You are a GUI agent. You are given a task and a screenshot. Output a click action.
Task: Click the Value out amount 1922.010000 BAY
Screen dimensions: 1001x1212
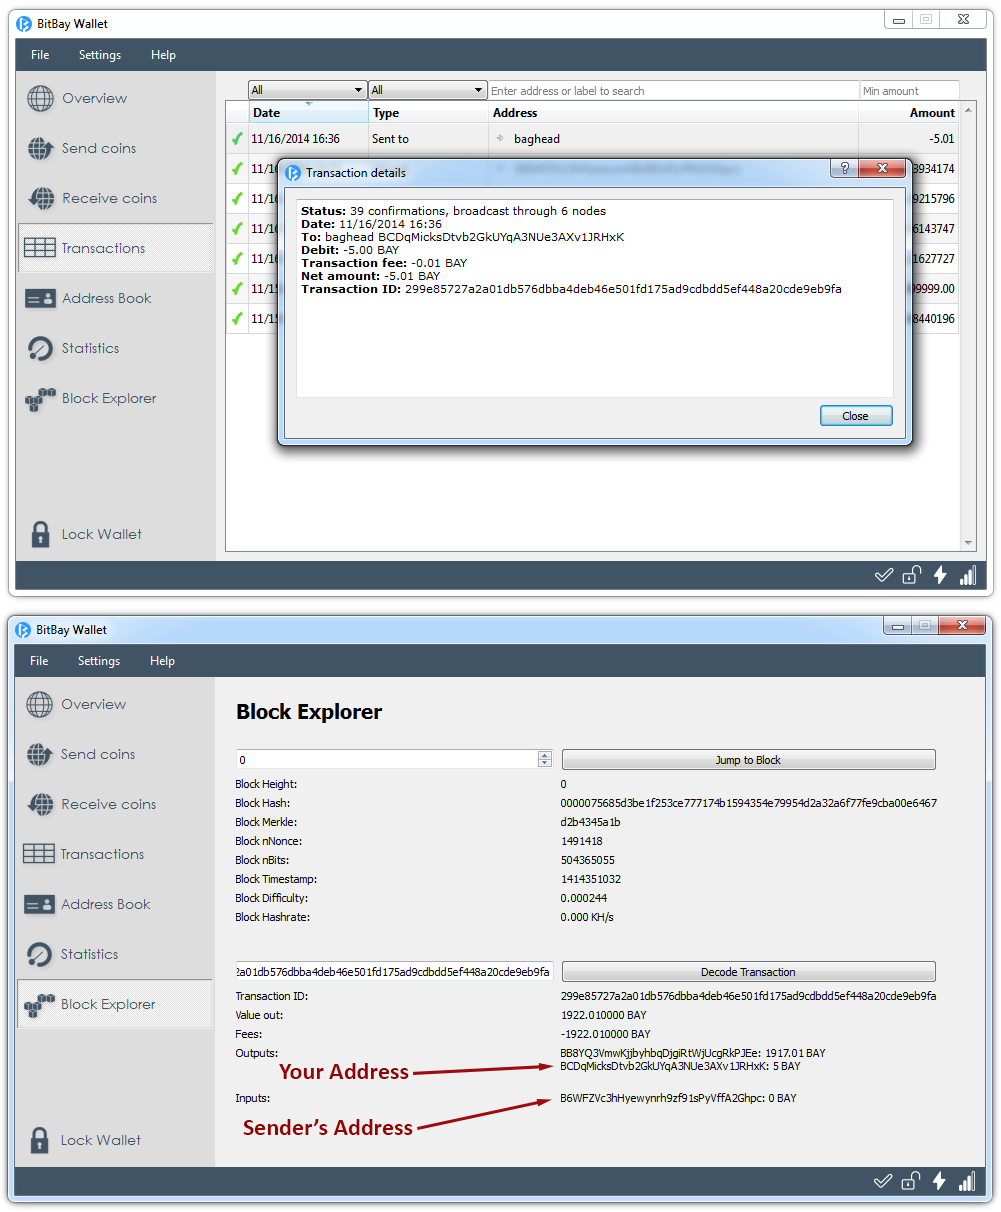pos(604,1015)
